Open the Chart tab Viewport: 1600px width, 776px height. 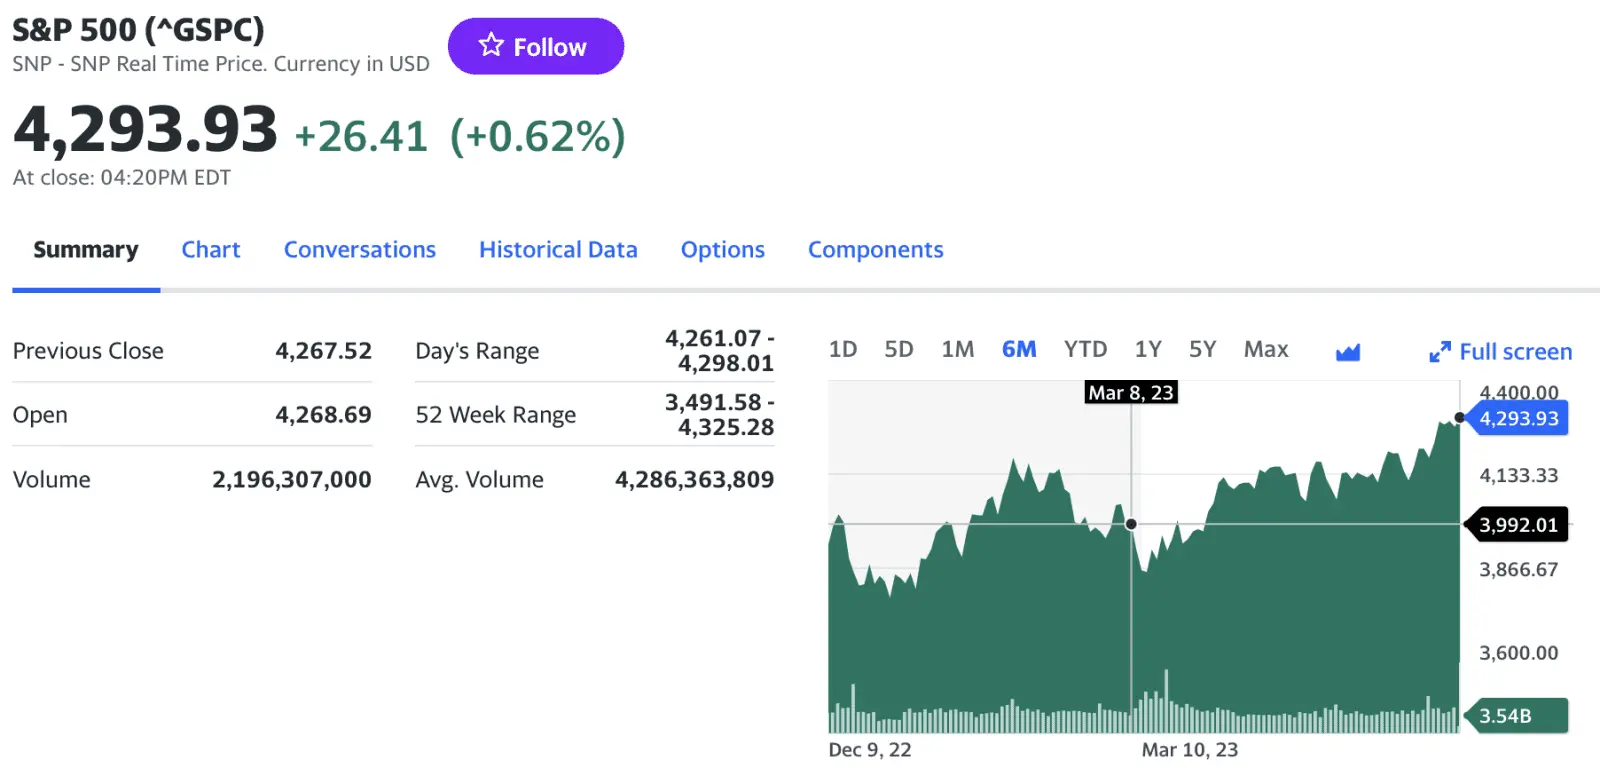tap(211, 250)
